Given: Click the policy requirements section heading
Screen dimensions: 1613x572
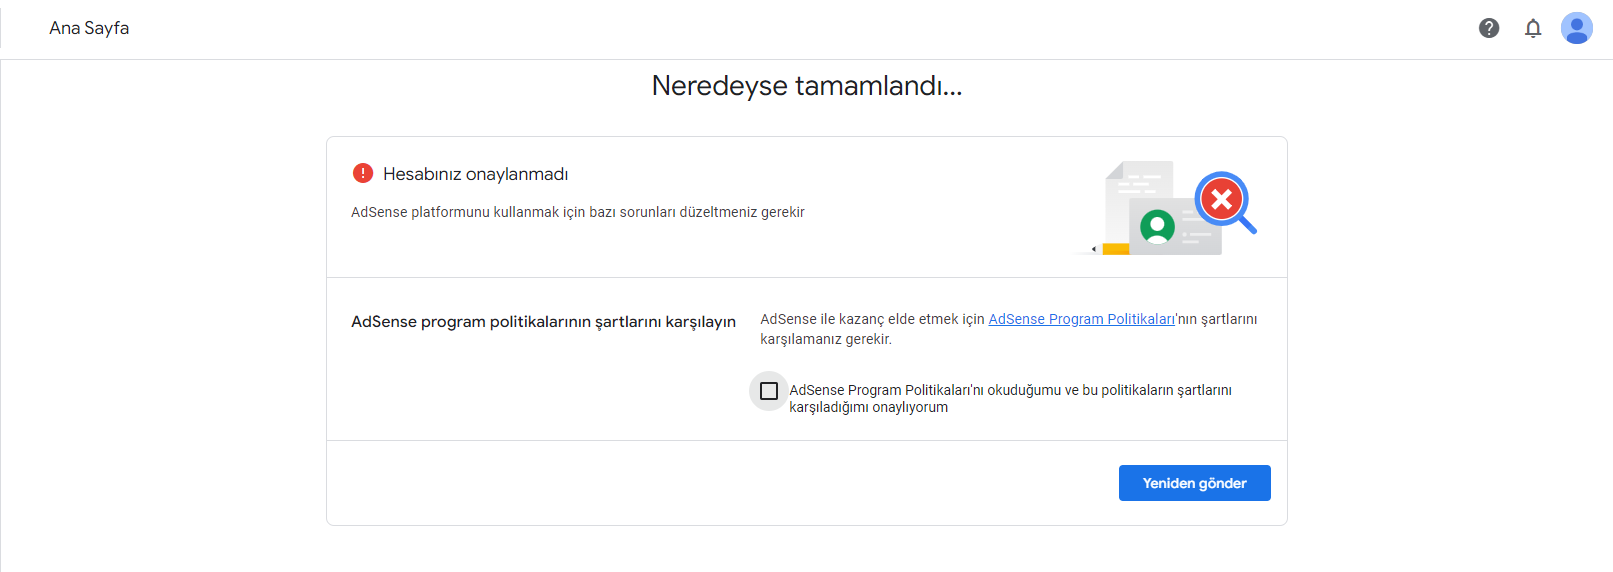Looking at the screenshot, I should tap(543, 322).
